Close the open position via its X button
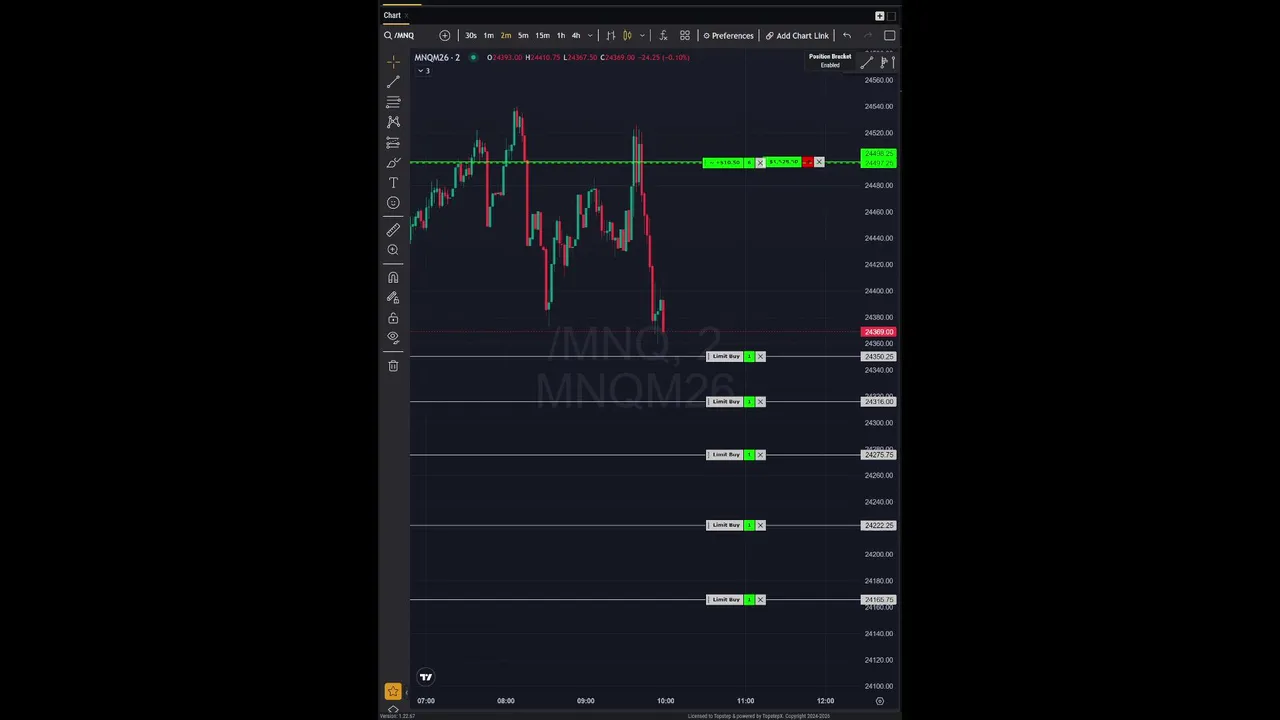Screen dimensions: 1280x720 pyautogui.click(x=760, y=162)
